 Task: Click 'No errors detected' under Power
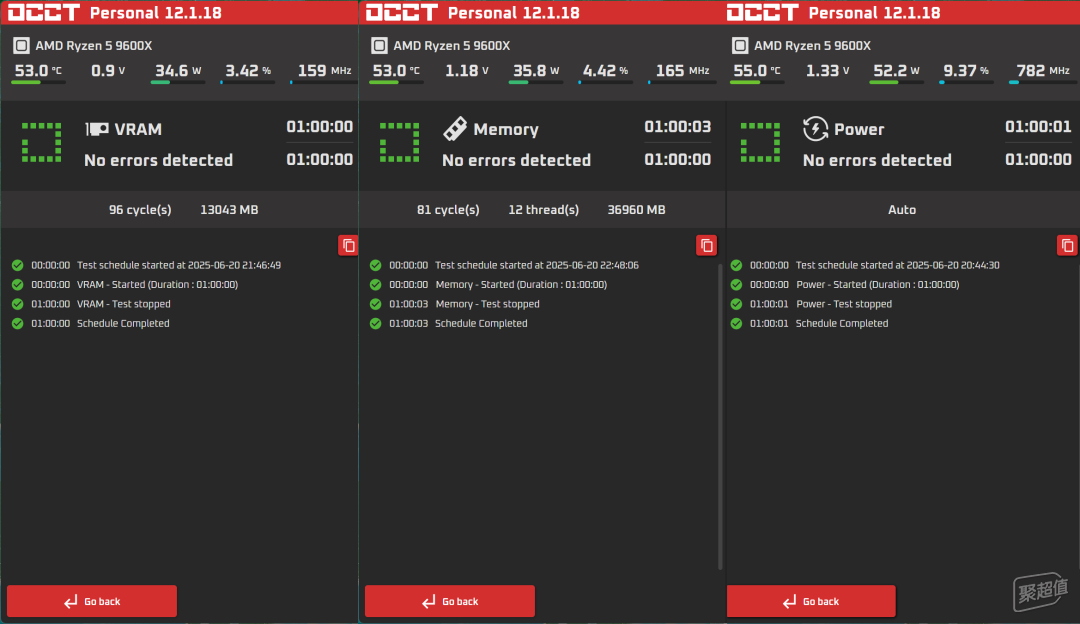click(878, 160)
